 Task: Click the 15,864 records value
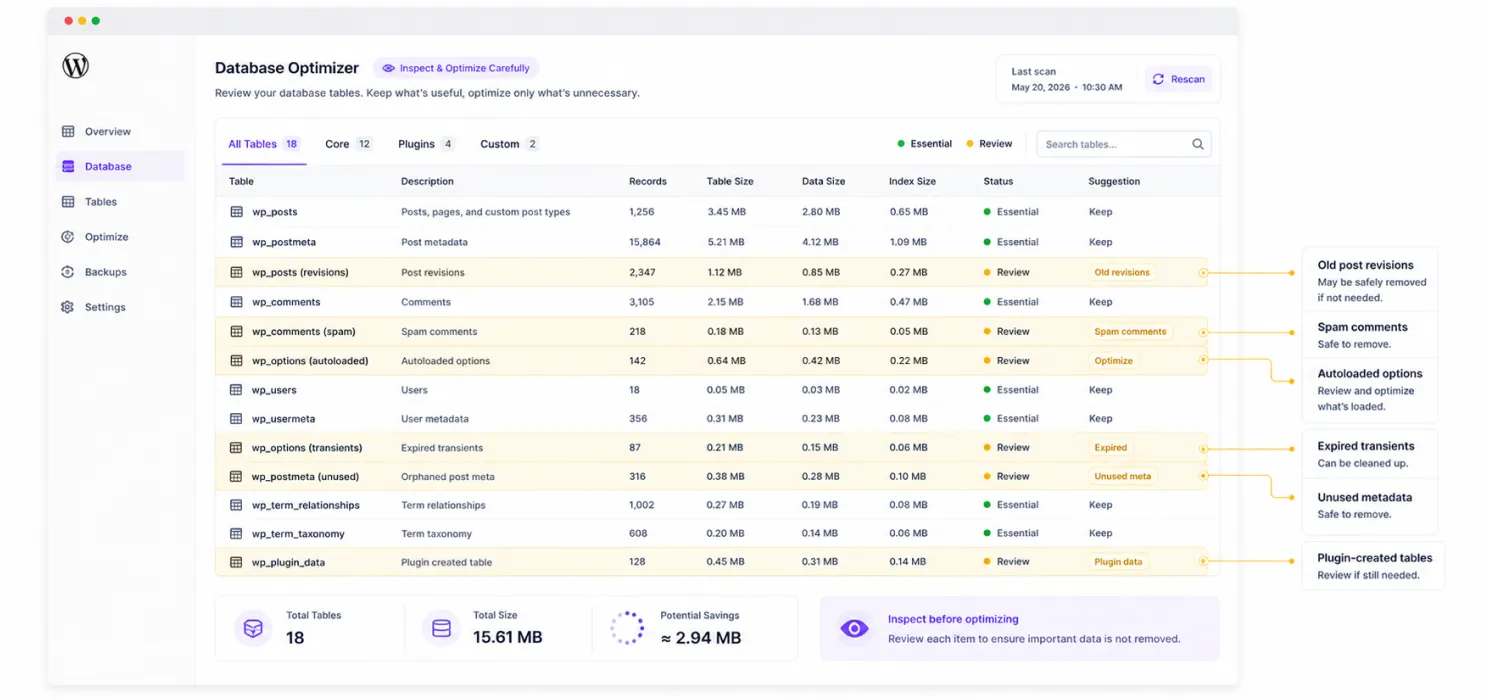coord(645,242)
